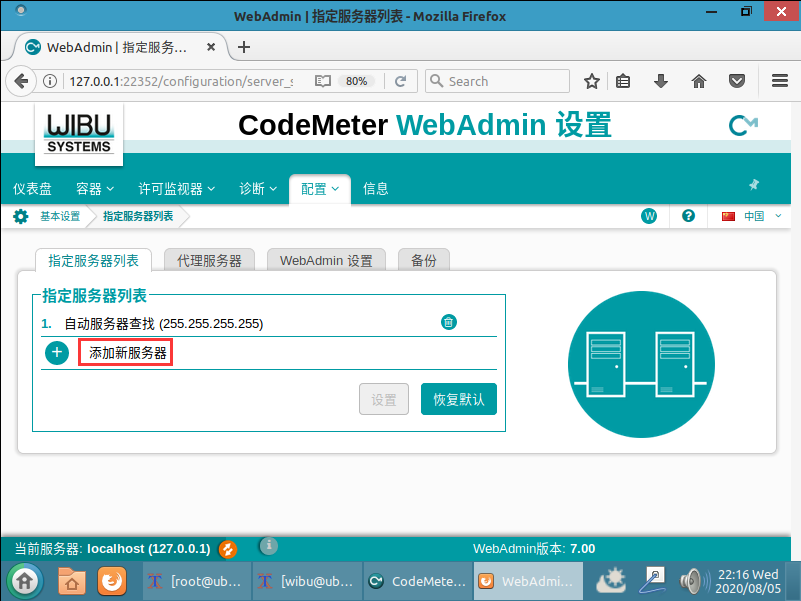Open the taskbar start menu home button
The height and width of the screenshot is (601, 801).
[25, 581]
